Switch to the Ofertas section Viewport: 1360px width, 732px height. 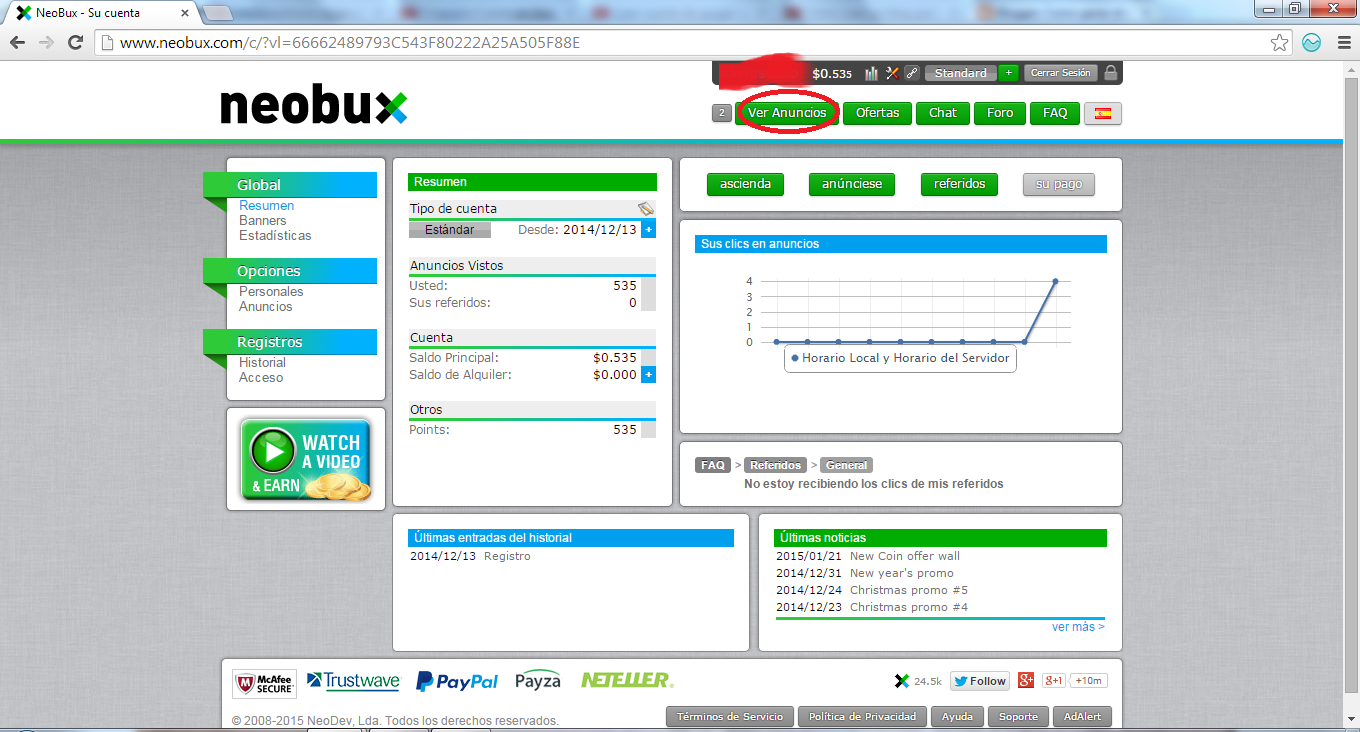pos(877,113)
